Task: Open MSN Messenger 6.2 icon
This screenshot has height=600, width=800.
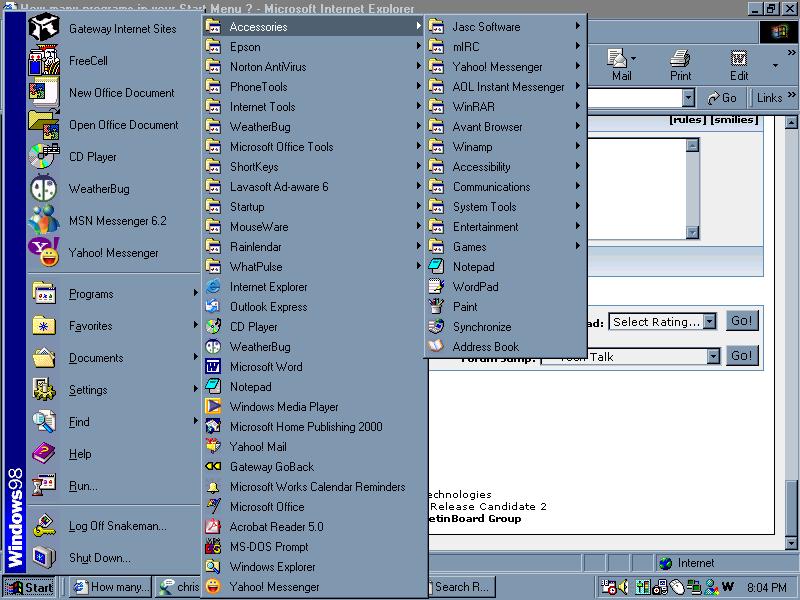Action: (x=44, y=220)
